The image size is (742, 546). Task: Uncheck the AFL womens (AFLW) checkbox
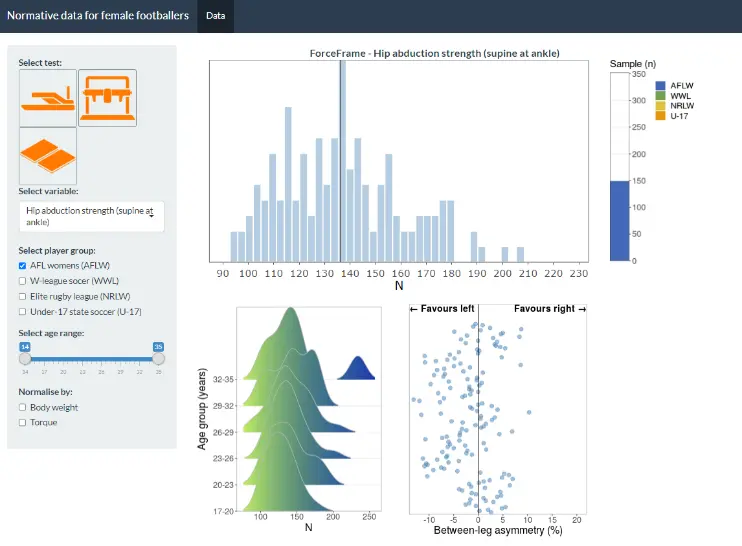click(23, 265)
